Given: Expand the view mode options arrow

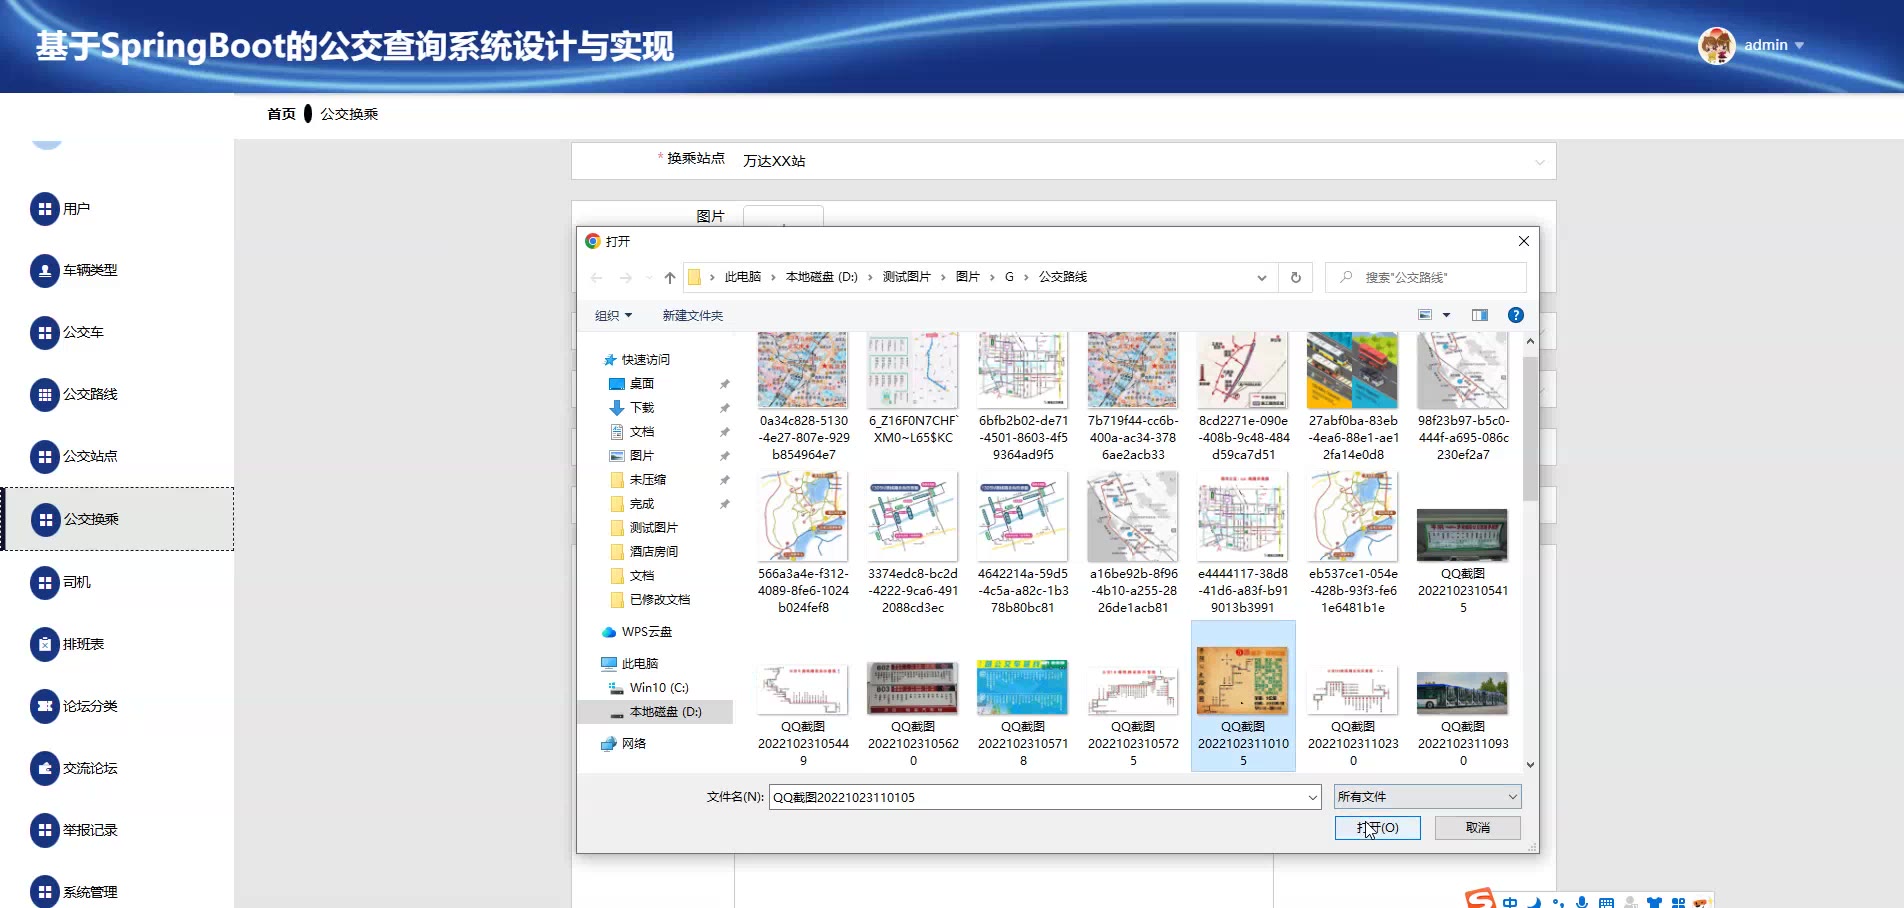Looking at the screenshot, I should coord(1446,315).
